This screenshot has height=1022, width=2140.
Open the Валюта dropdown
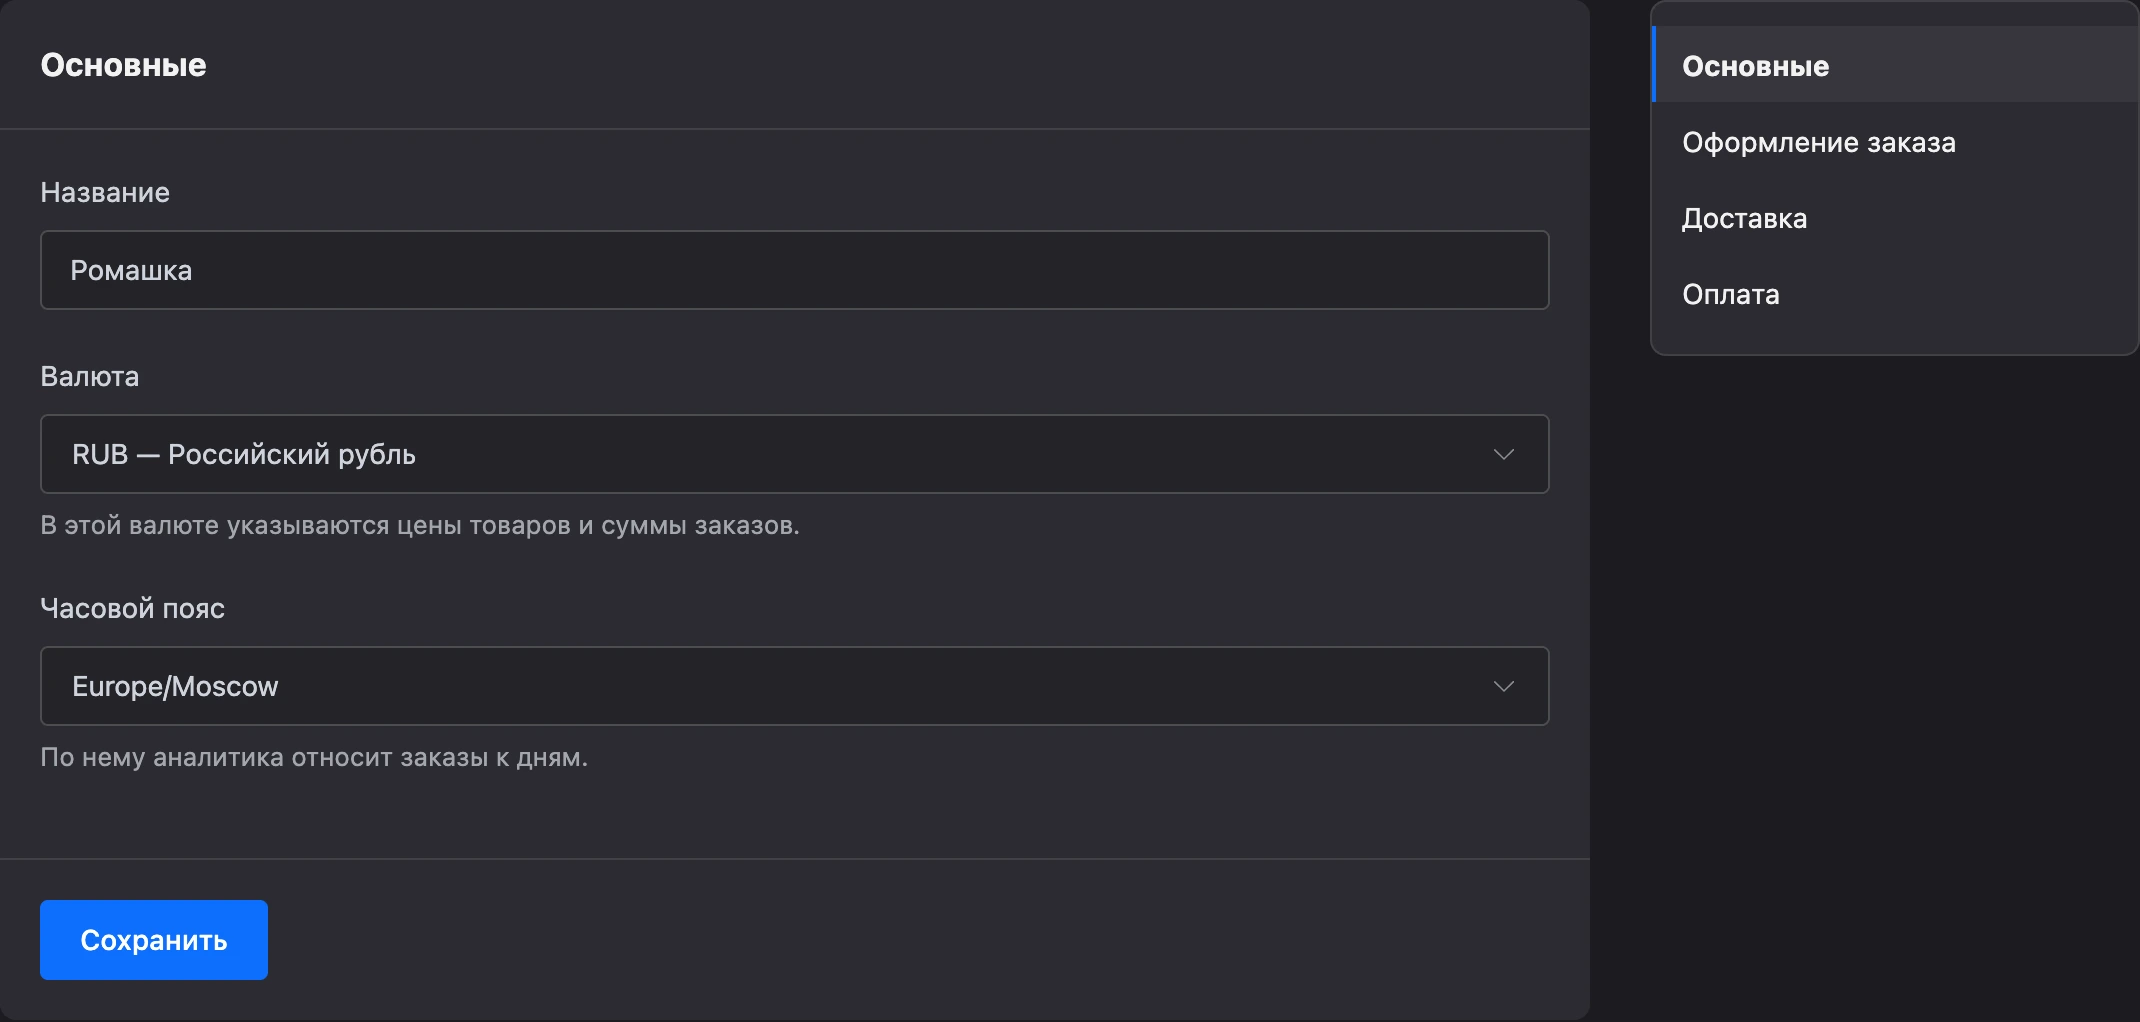point(794,454)
